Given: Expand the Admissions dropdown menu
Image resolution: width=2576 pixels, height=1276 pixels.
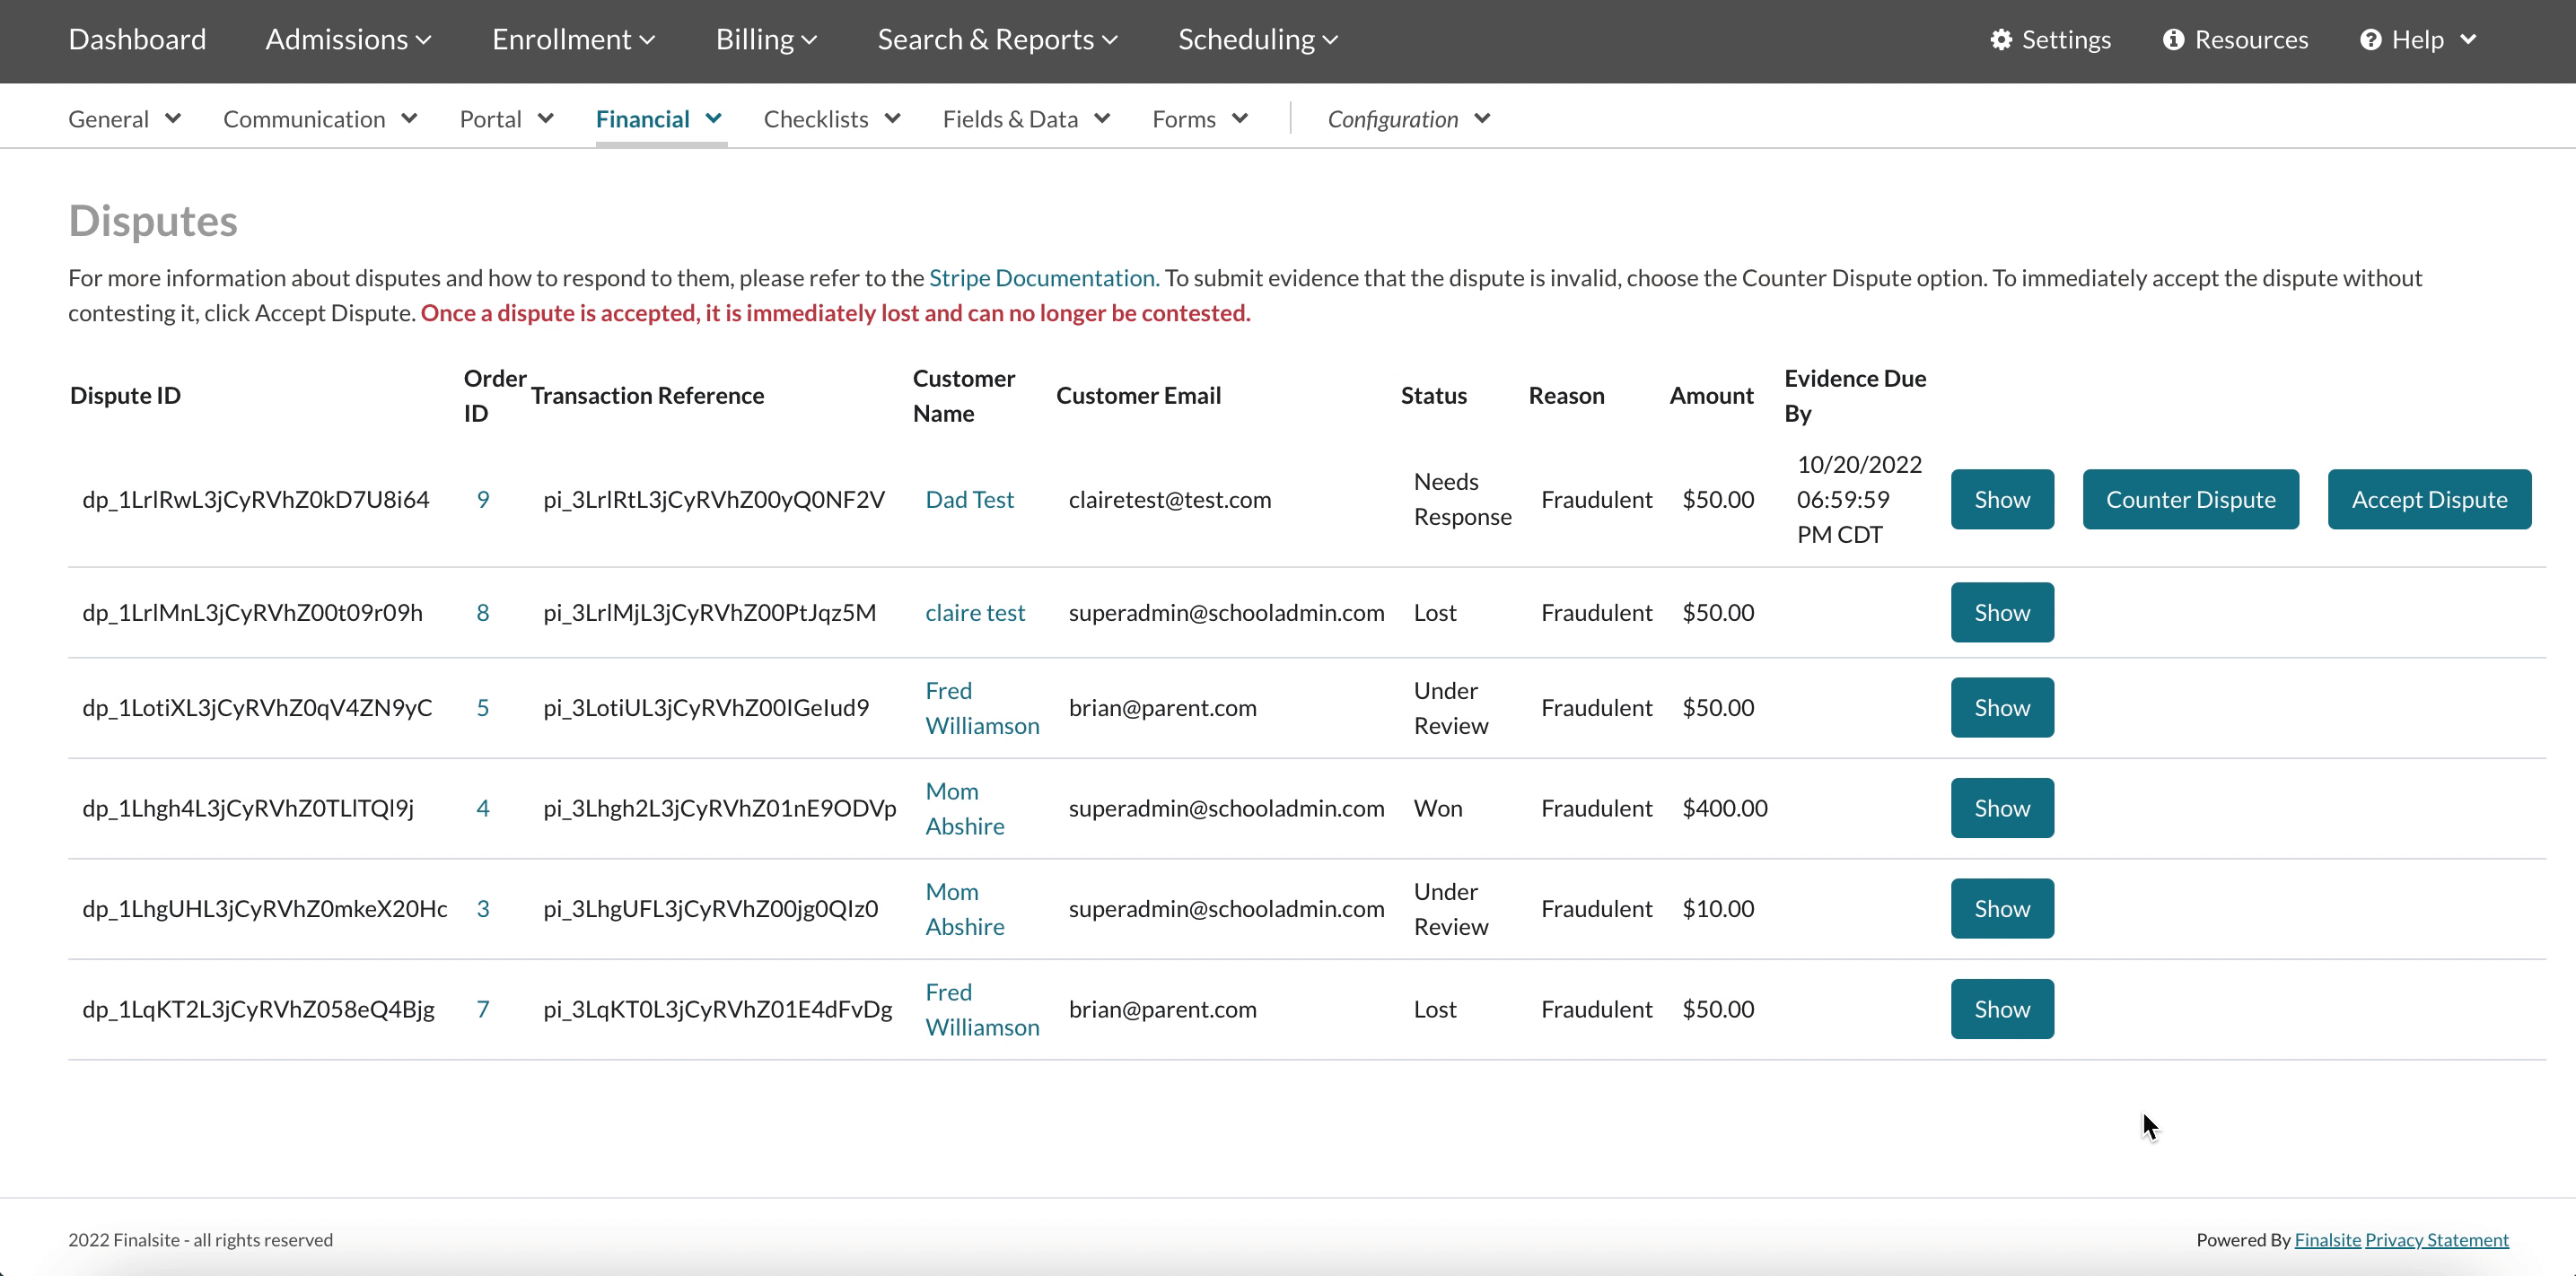Looking at the screenshot, I should click(x=348, y=40).
